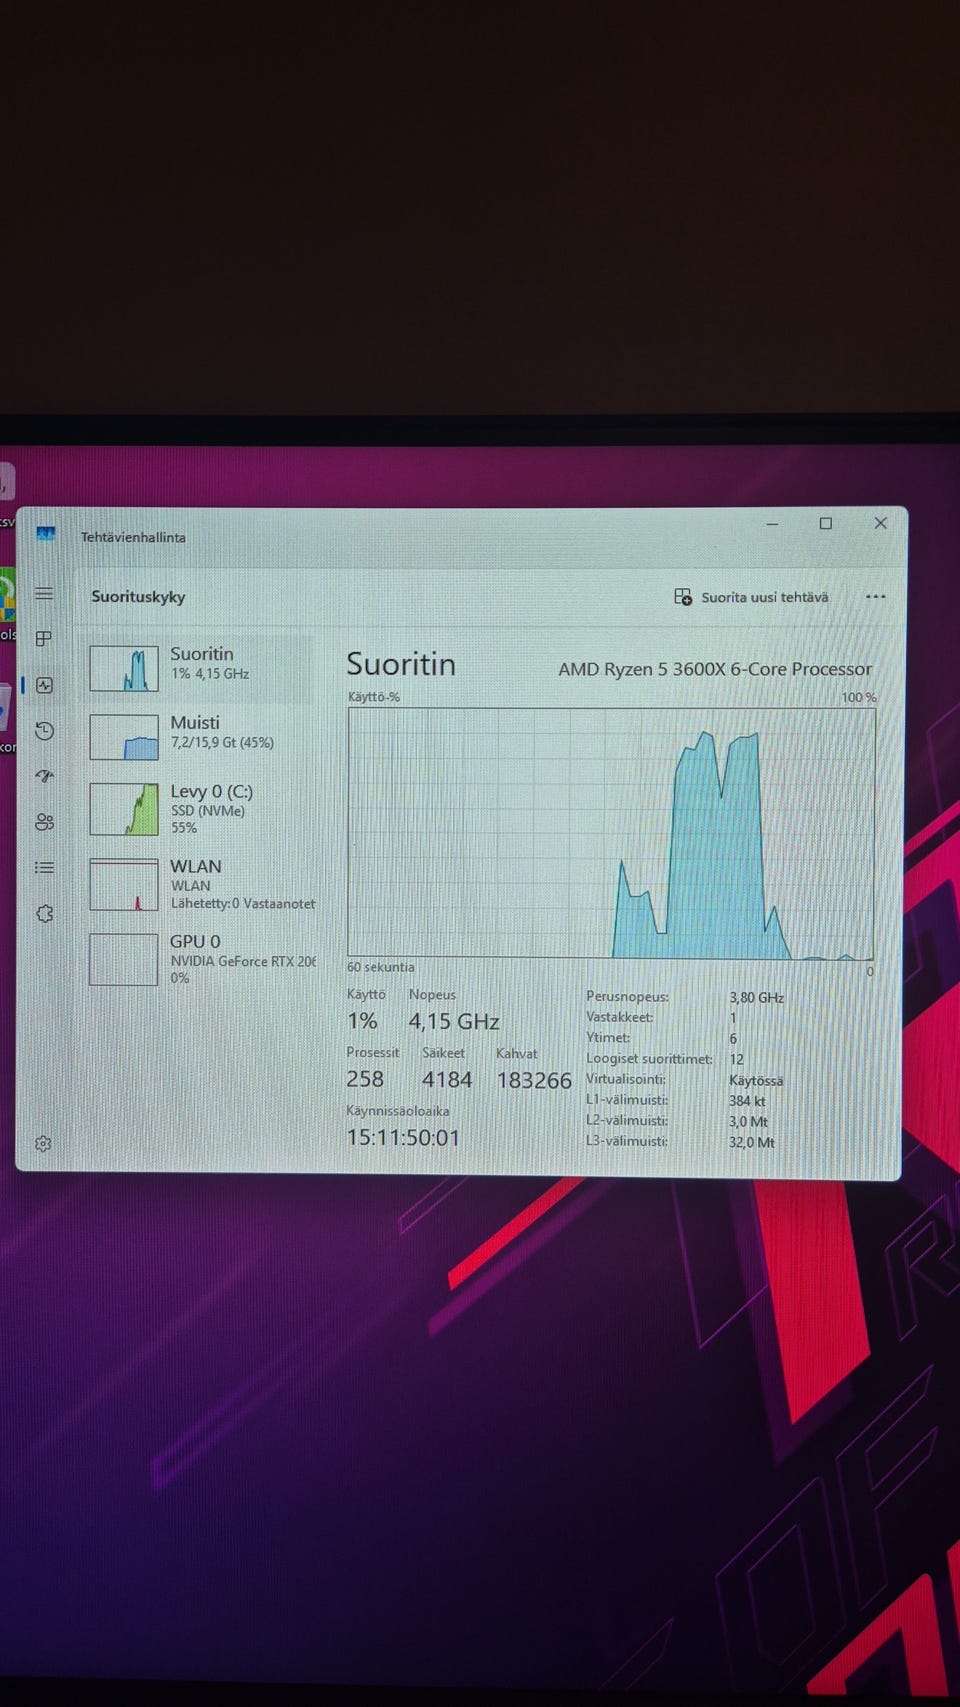Viewport: 960px width, 1707px height.
Task: Open App history page icon
Action: (44, 731)
